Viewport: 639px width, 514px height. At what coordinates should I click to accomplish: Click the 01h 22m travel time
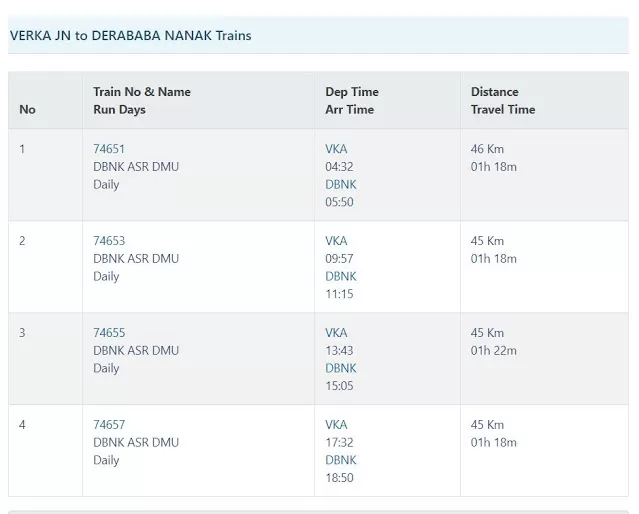pos(493,351)
